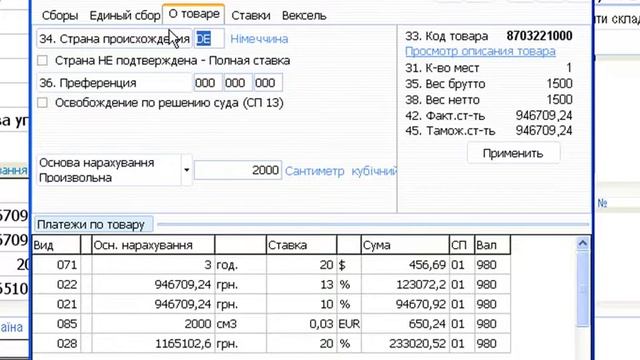640x360 pixels.
Task: Click the scroll-up arrow of payments table
Action: pyautogui.click(x=583, y=244)
